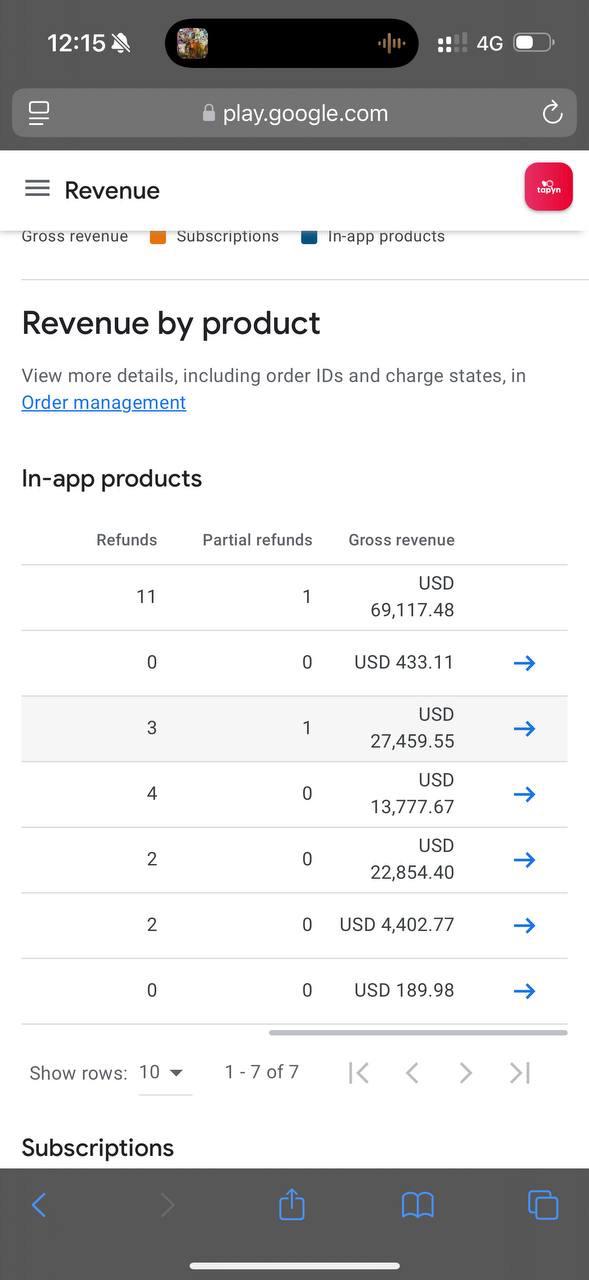This screenshot has width=589, height=1280.
Task: Go back in Safari
Action: pyautogui.click(x=39, y=1205)
